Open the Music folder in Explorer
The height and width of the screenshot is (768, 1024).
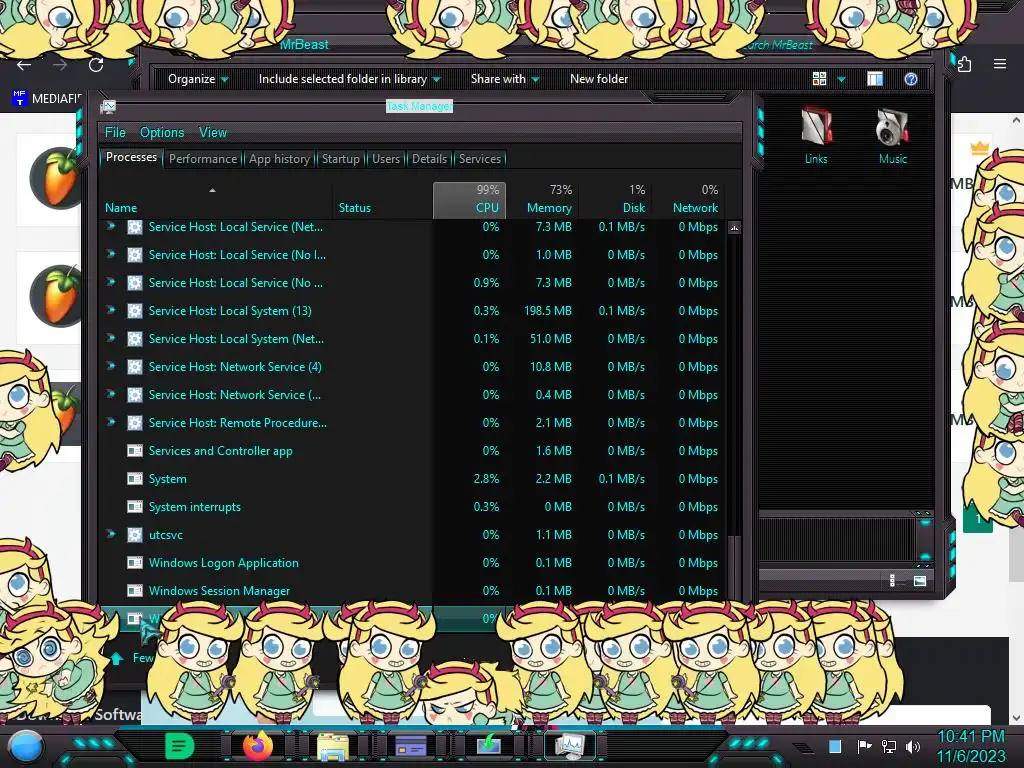893,135
